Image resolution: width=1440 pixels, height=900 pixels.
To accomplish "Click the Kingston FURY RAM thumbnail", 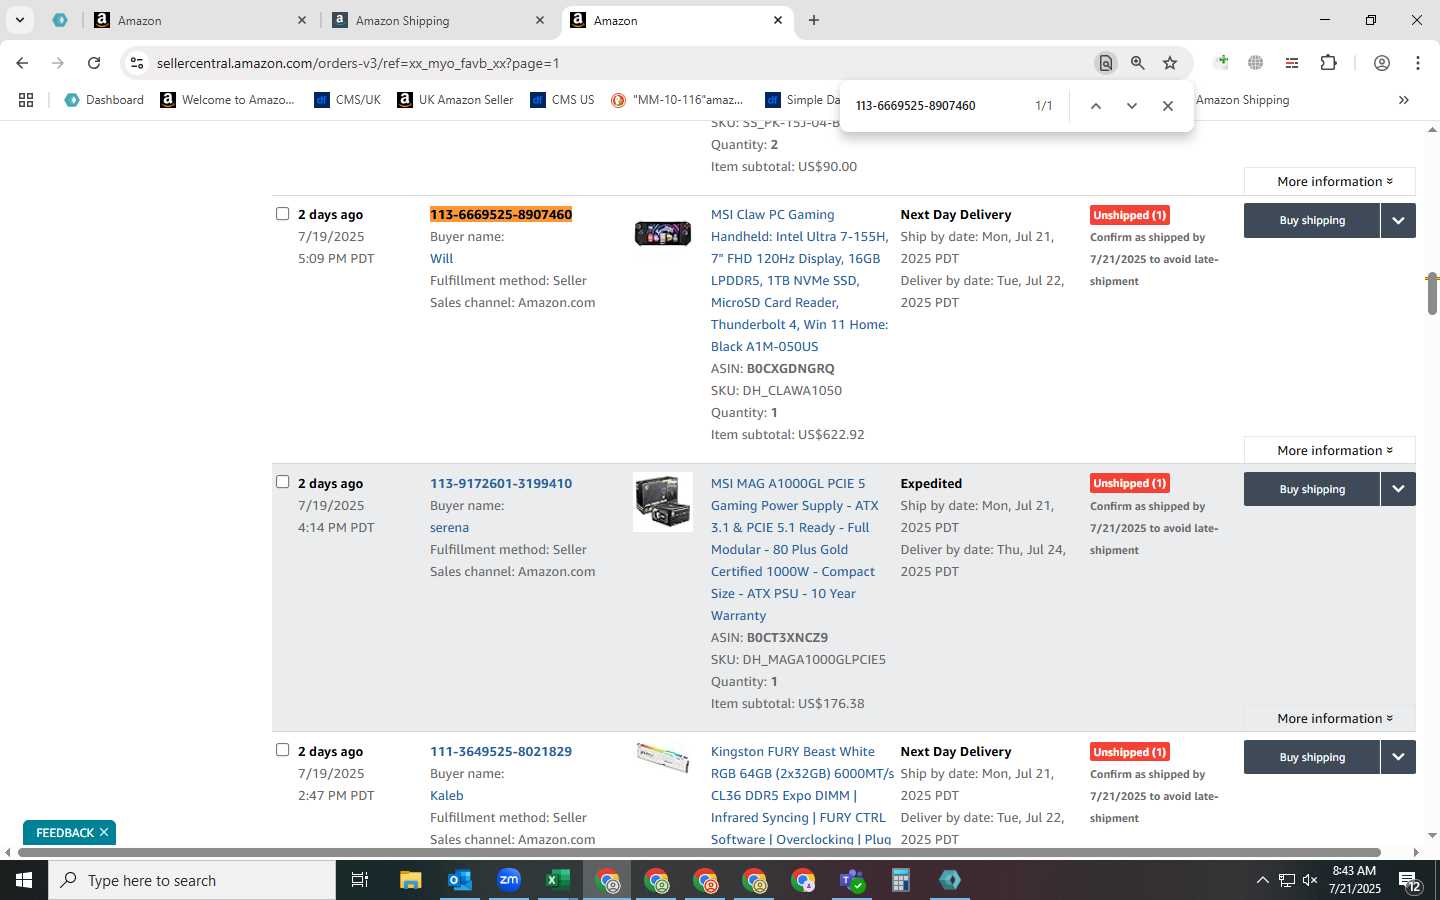I will point(663,758).
